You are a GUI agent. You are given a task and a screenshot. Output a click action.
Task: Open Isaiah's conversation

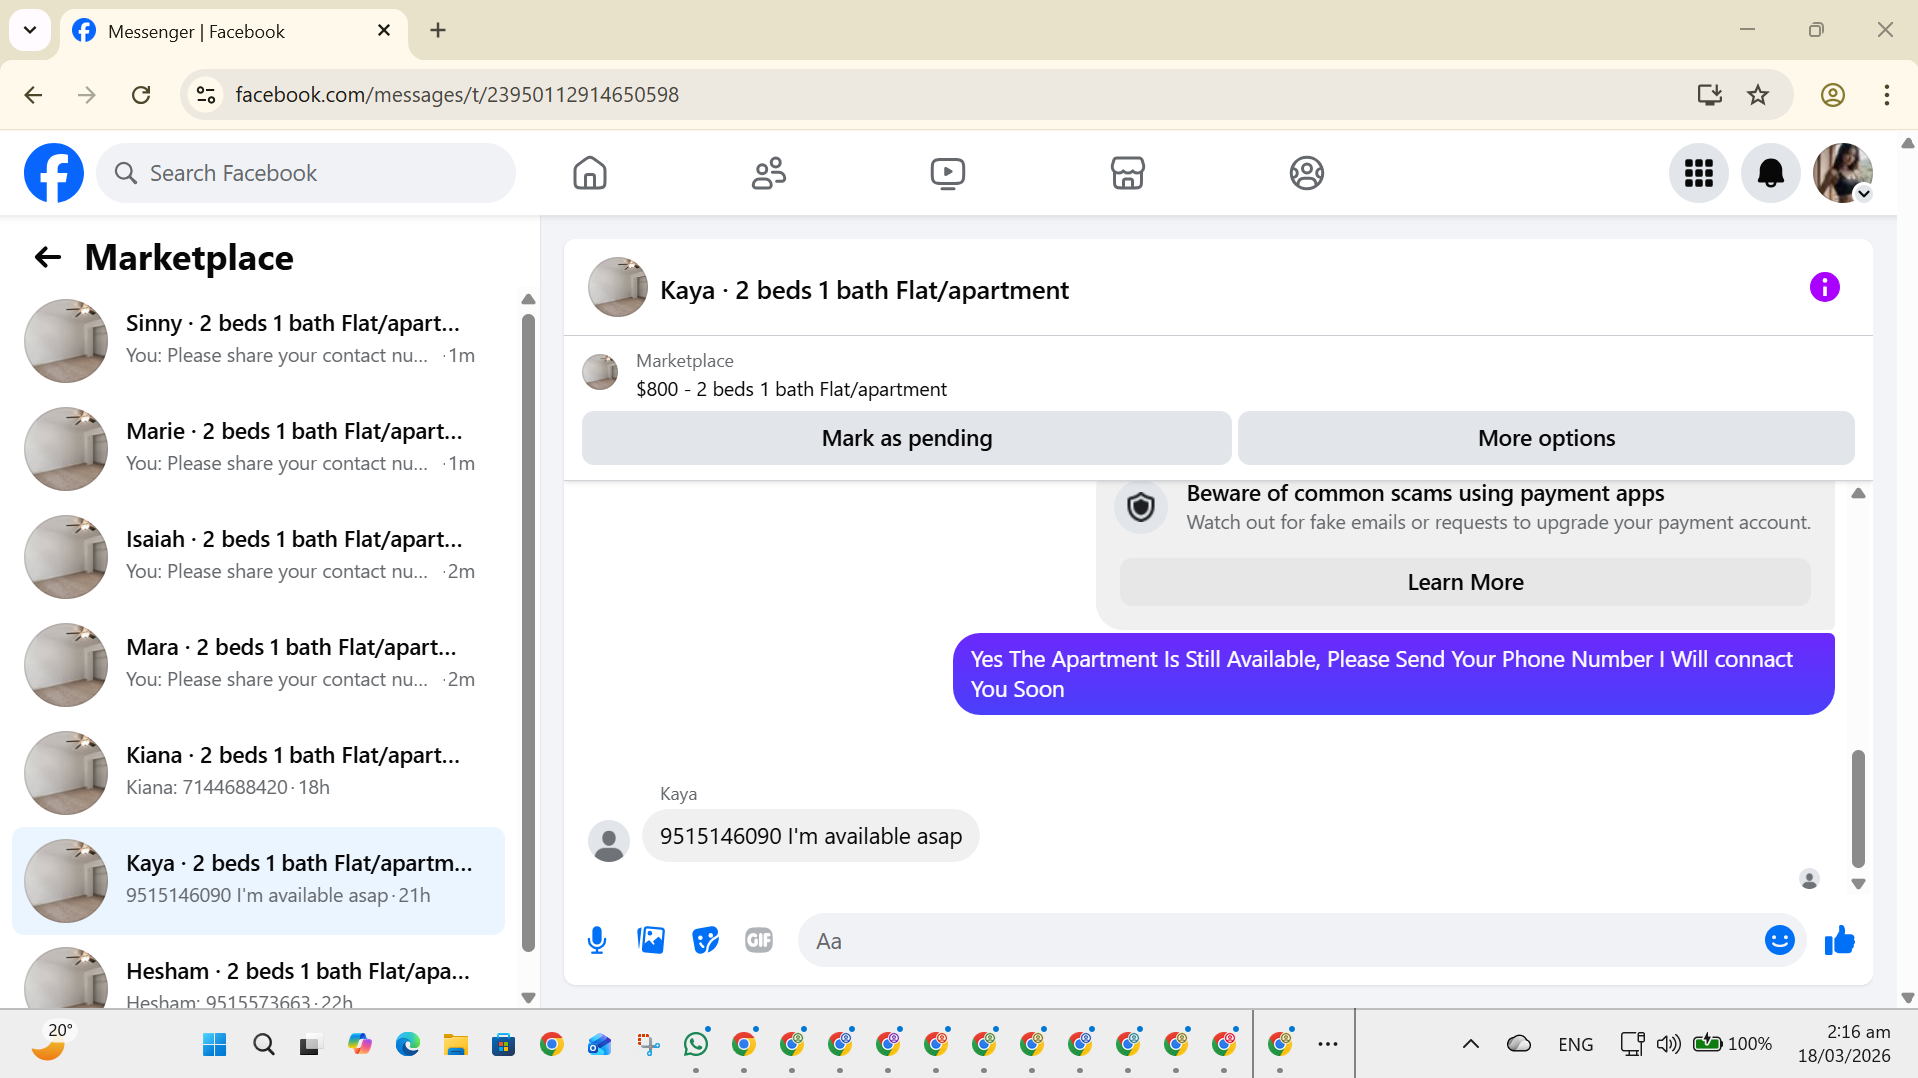click(x=258, y=556)
